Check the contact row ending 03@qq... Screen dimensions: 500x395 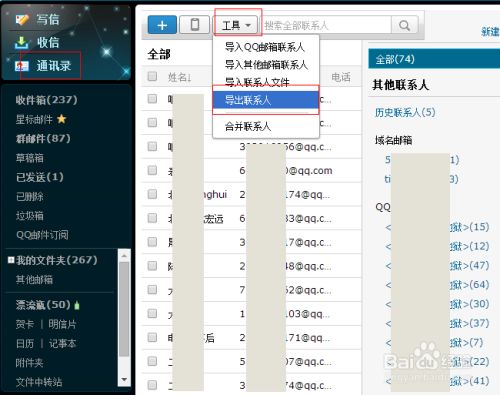coord(152,313)
